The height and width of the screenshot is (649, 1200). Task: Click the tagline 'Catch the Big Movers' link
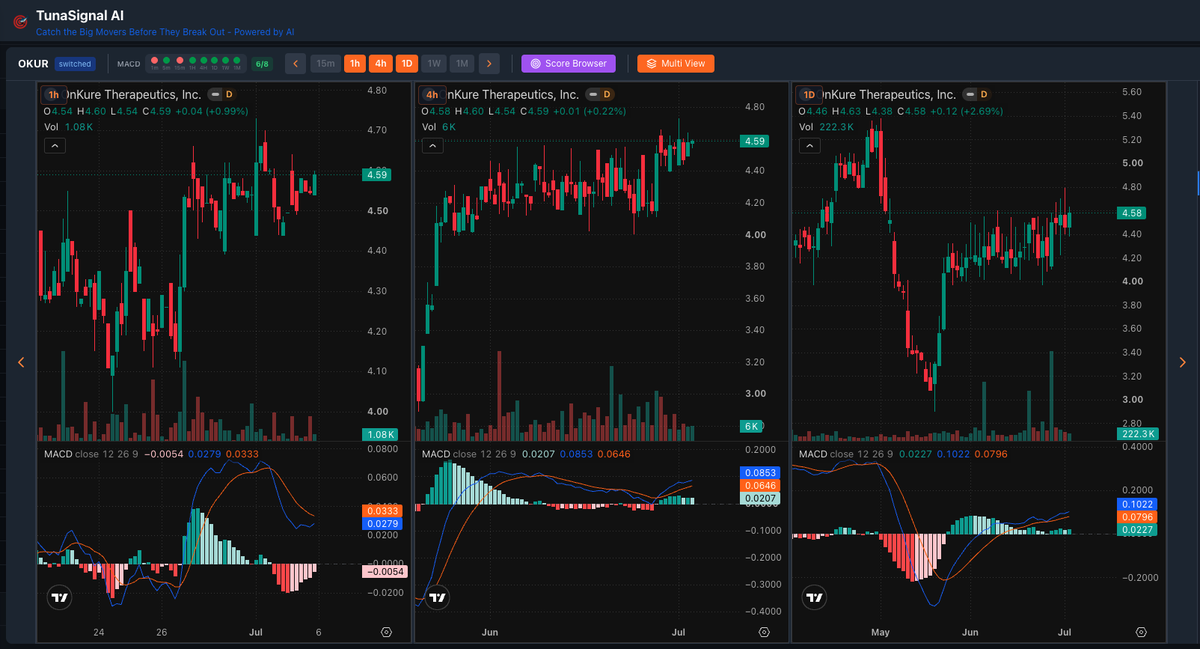(164, 31)
